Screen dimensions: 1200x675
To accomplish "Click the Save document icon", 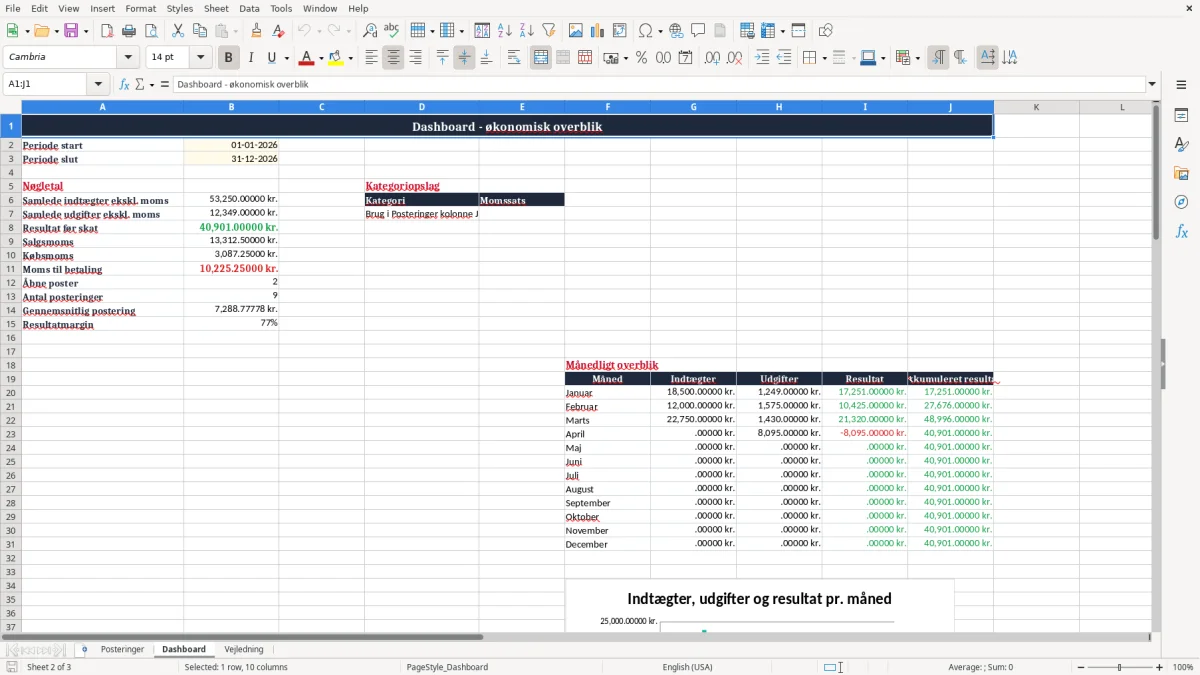I will click(x=71, y=31).
